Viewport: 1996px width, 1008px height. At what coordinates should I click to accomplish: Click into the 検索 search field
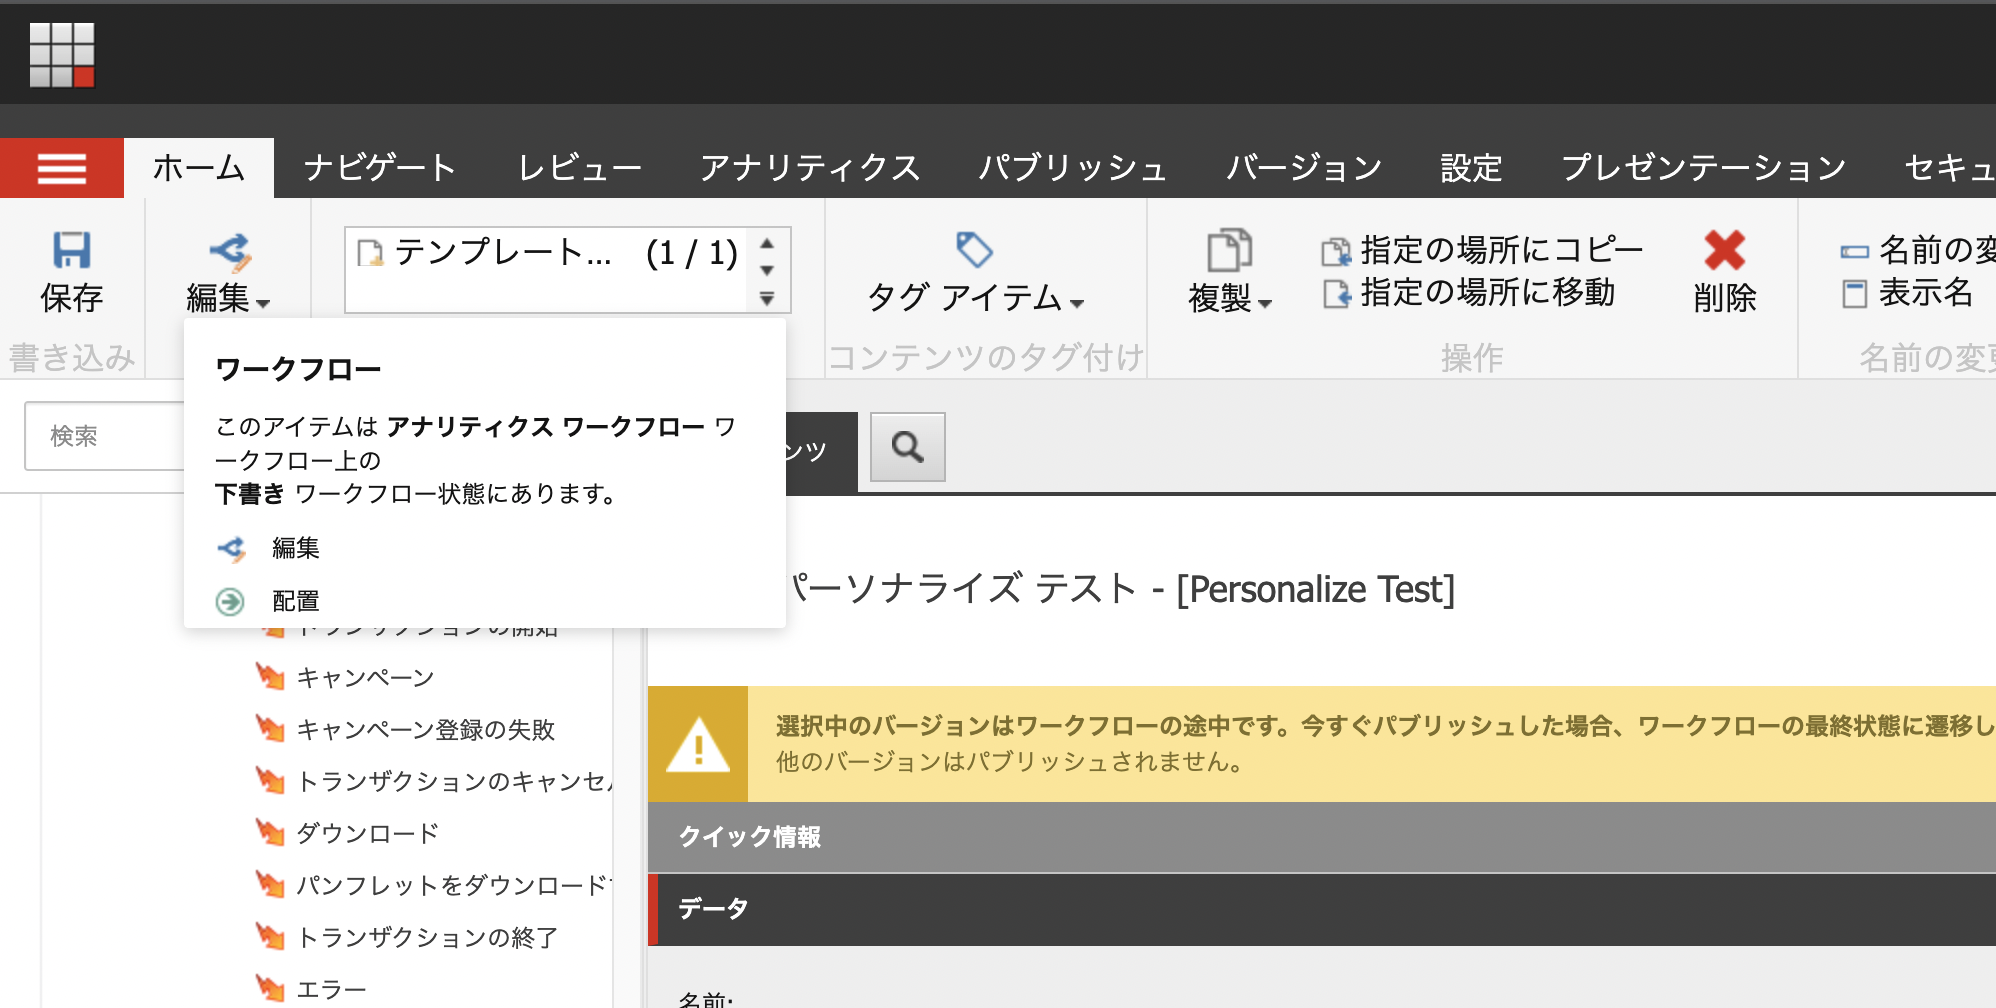(105, 436)
